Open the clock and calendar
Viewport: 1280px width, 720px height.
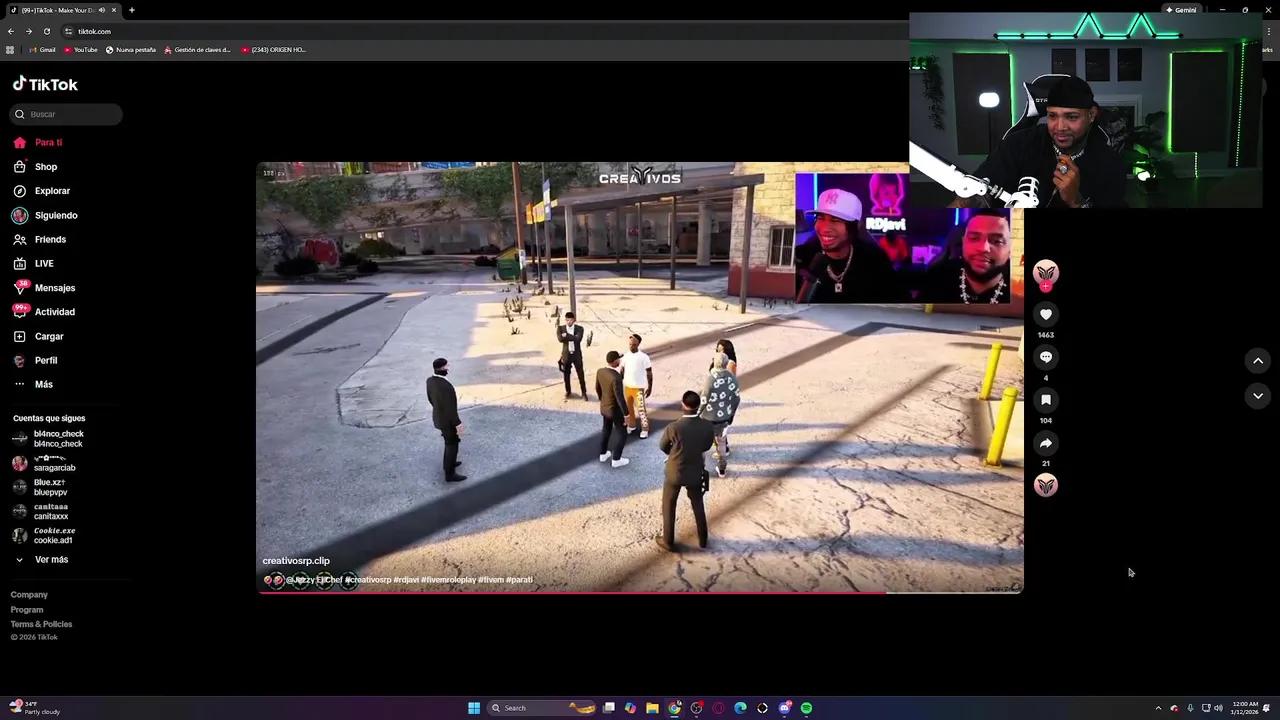coord(1245,708)
